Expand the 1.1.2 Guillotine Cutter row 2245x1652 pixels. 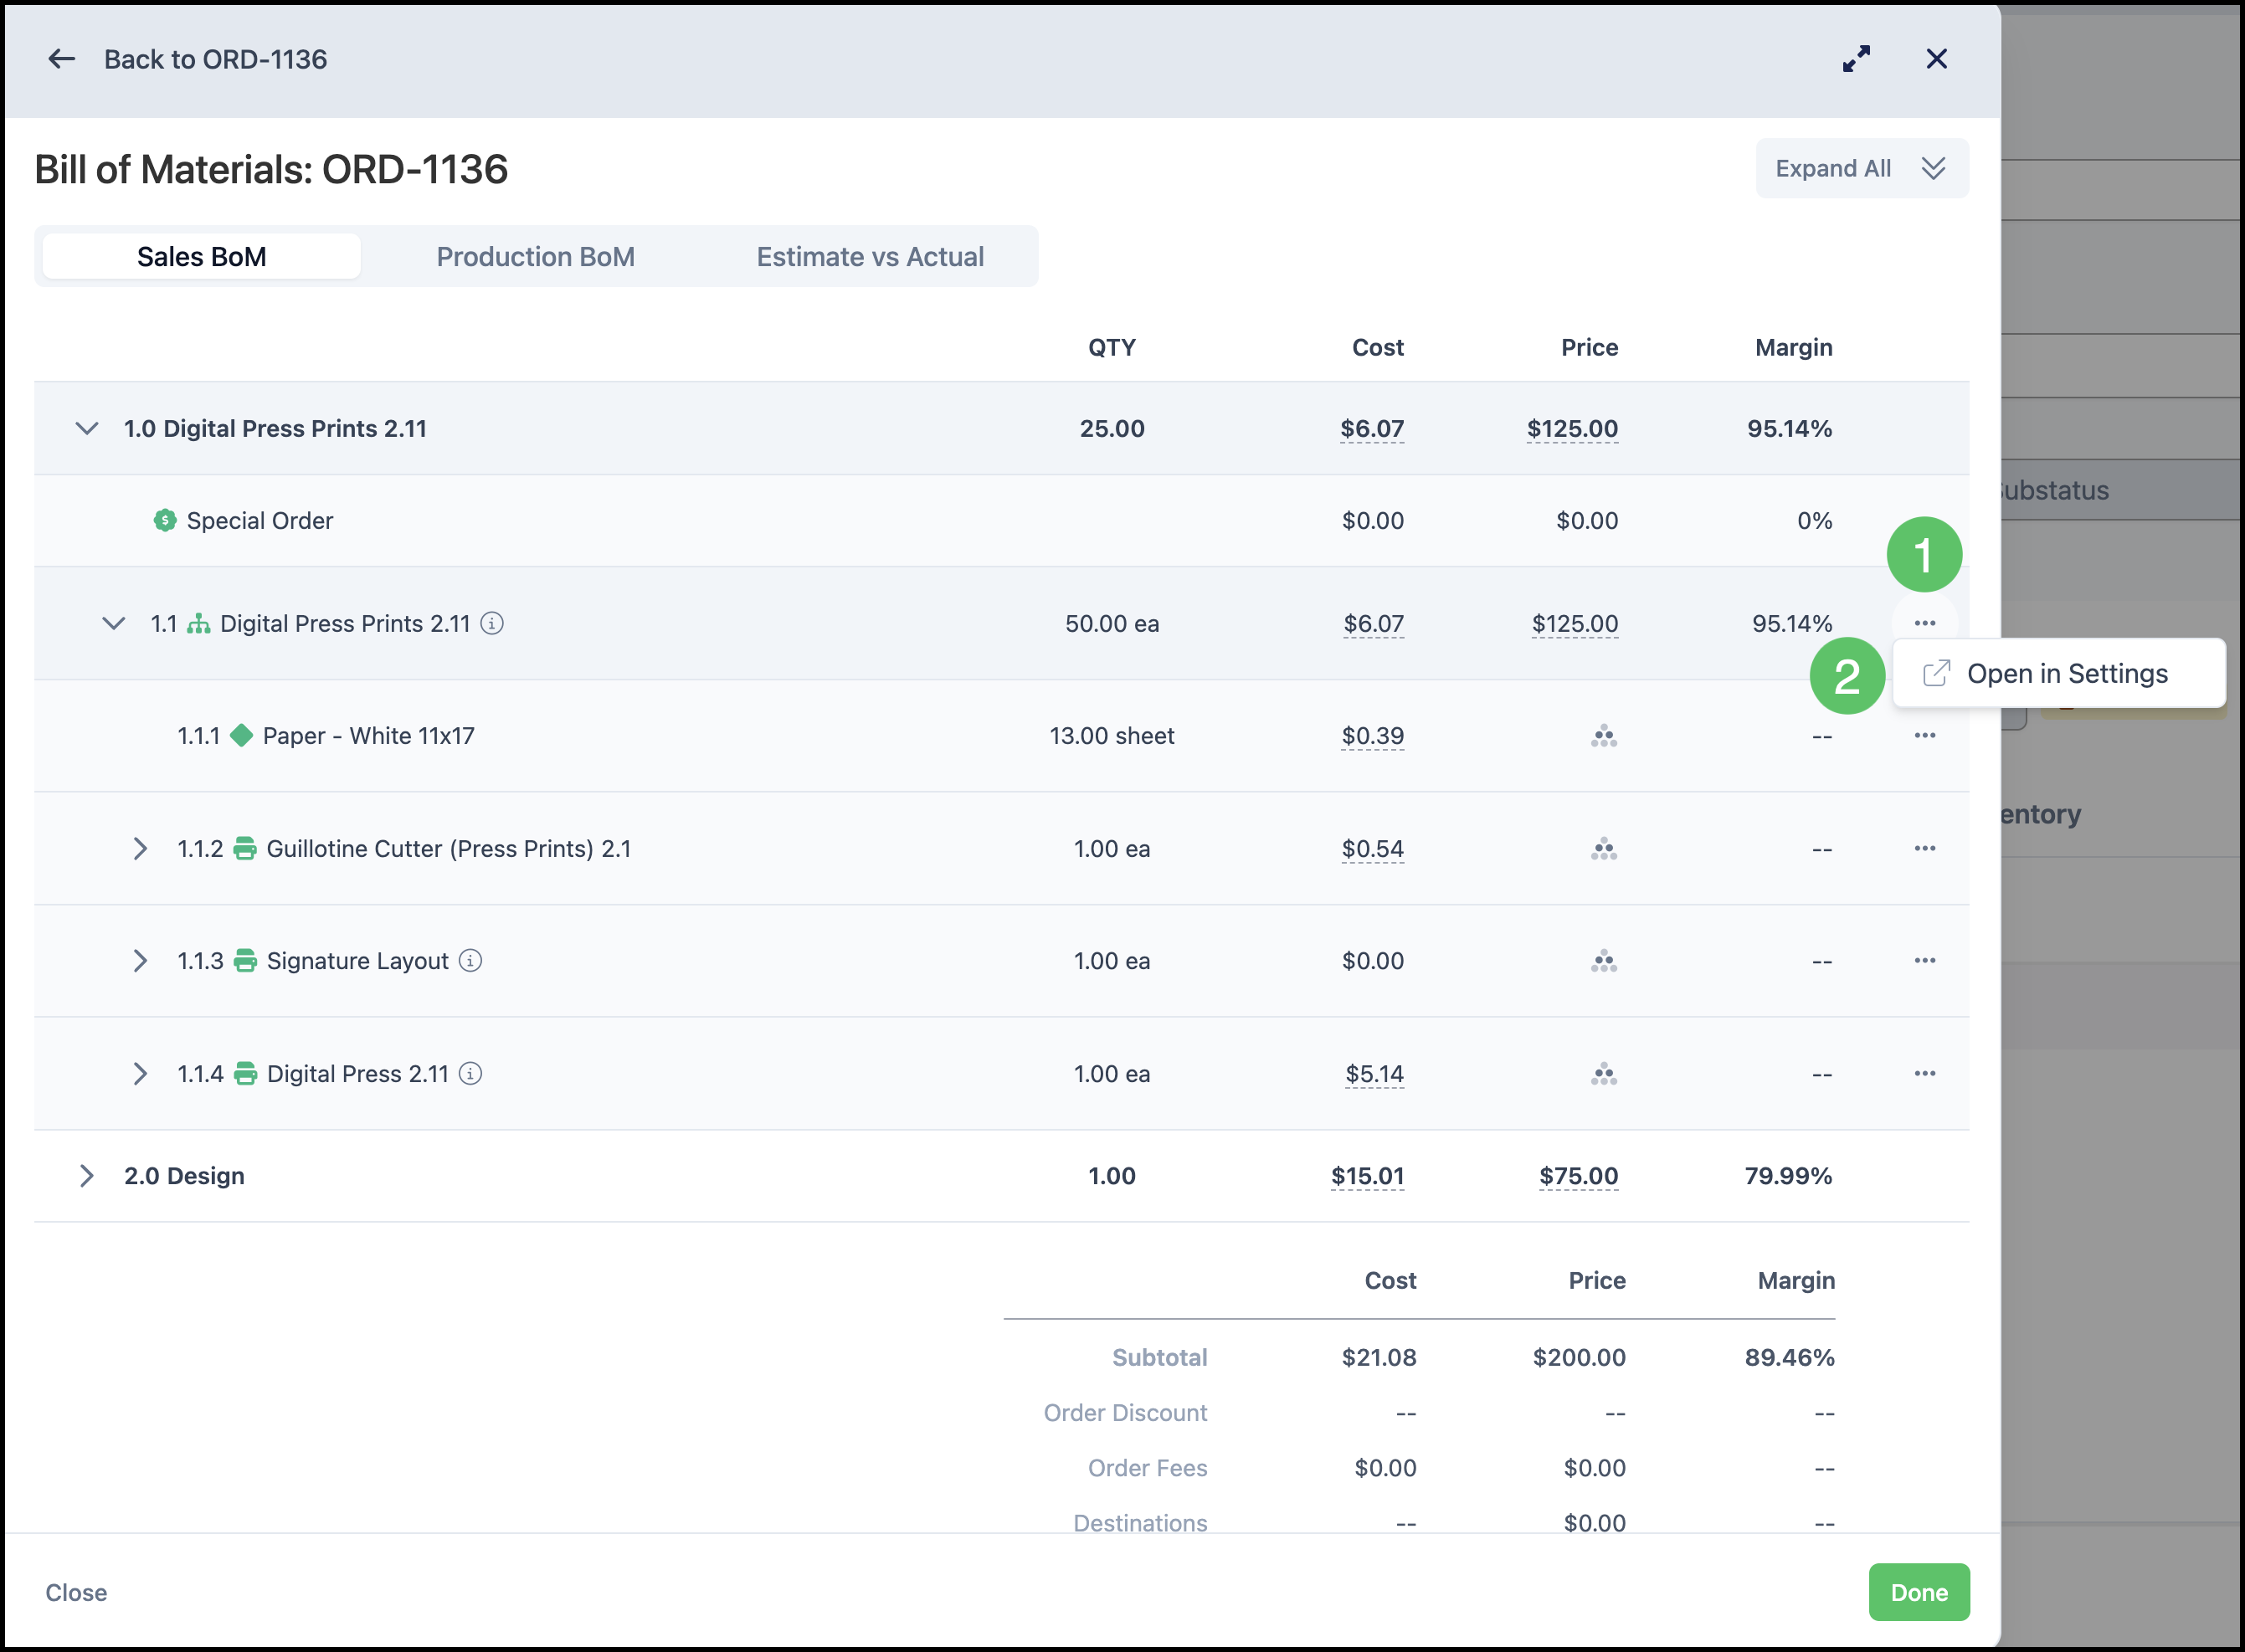(140, 848)
